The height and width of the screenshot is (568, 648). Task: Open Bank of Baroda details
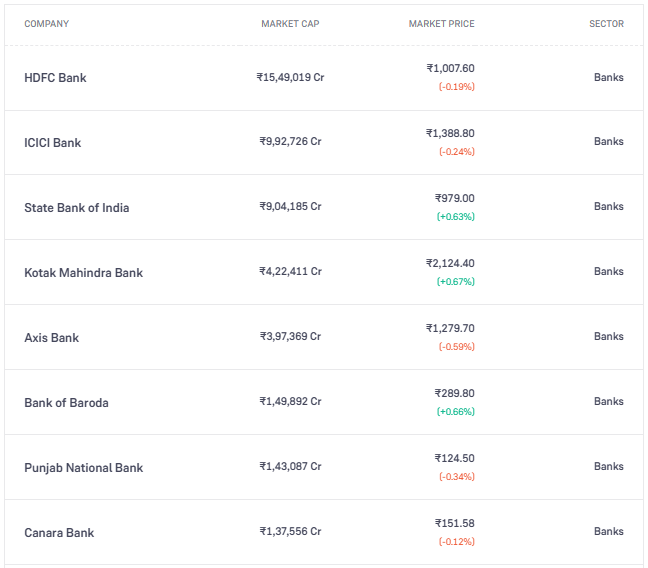click(x=66, y=403)
